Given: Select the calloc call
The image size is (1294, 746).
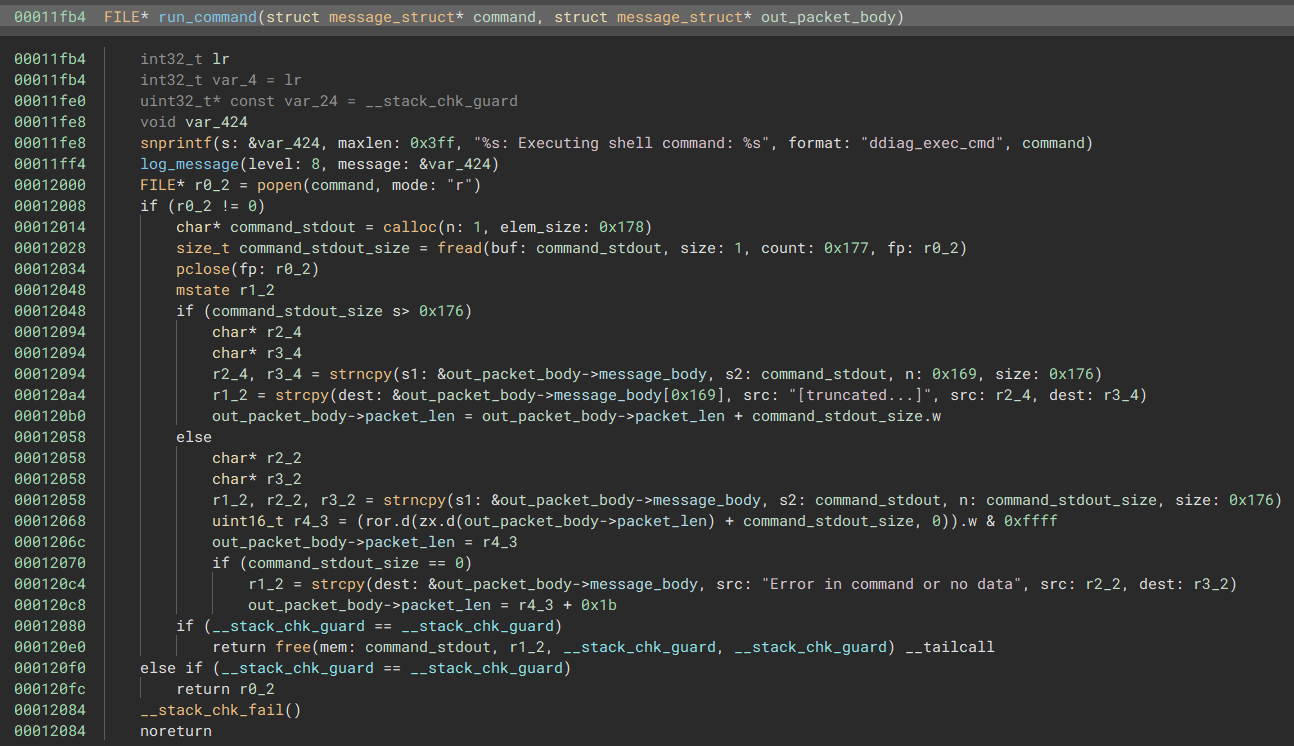Looking at the screenshot, I should (x=410, y=226).
